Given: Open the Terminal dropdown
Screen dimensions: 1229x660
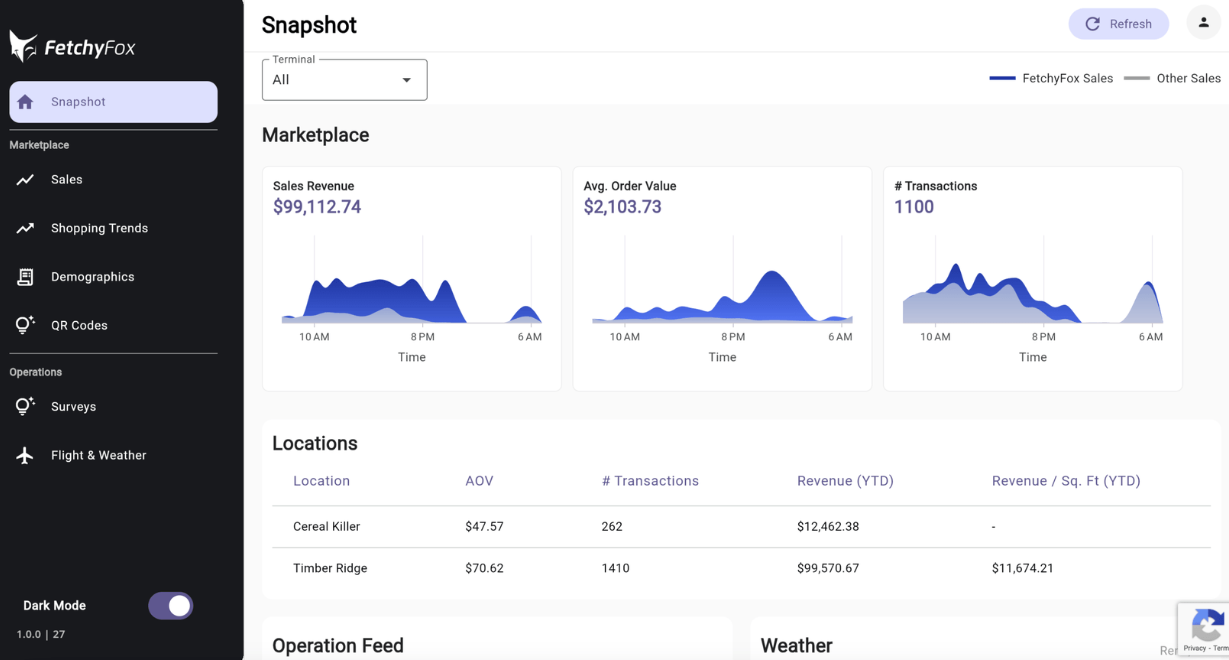Looking at the screenshot, I should point(344,79).
